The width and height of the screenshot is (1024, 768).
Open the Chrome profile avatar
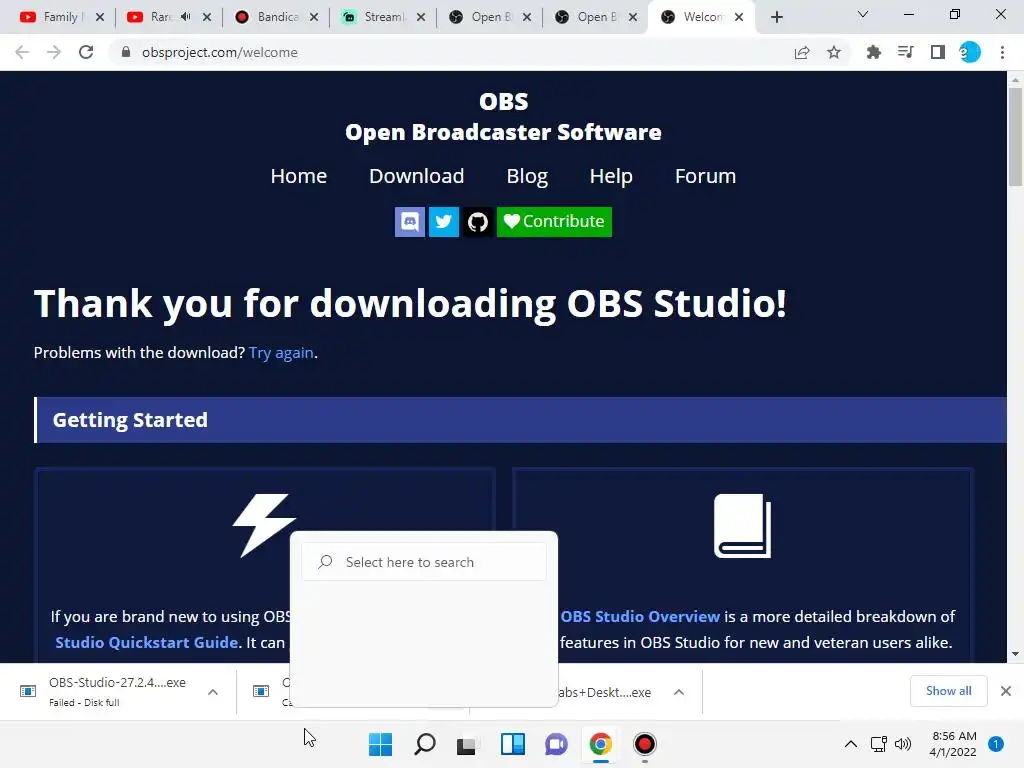[970, 52]
